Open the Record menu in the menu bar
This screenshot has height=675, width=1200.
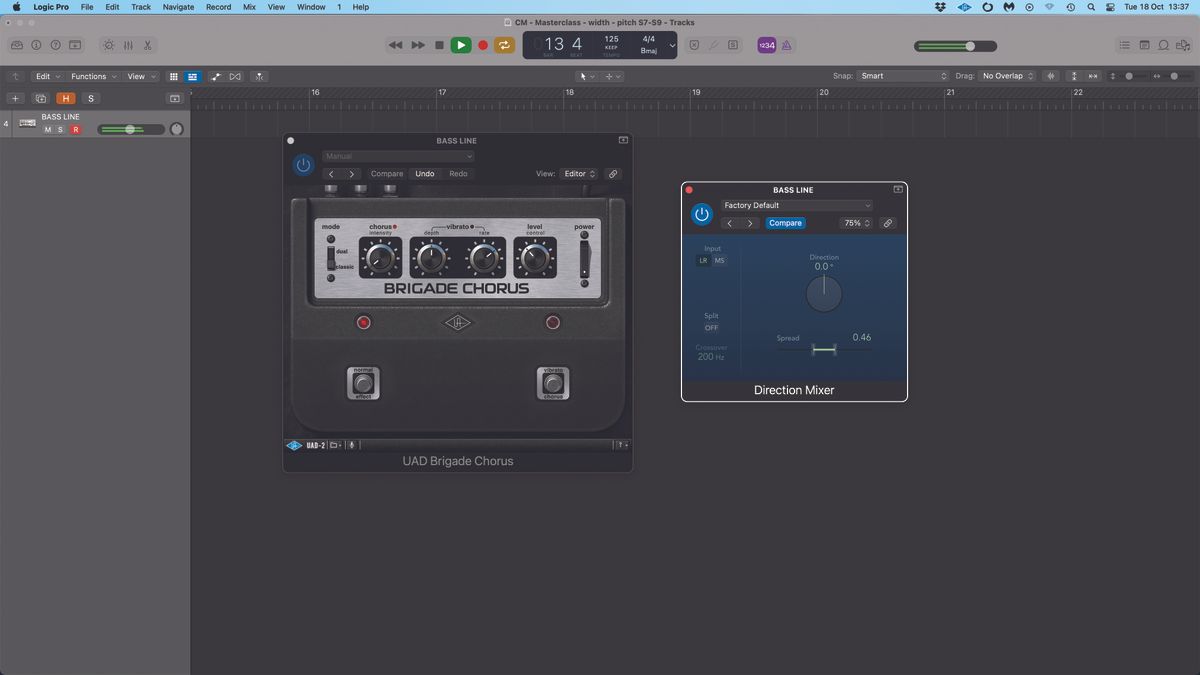tap(218, 7)
